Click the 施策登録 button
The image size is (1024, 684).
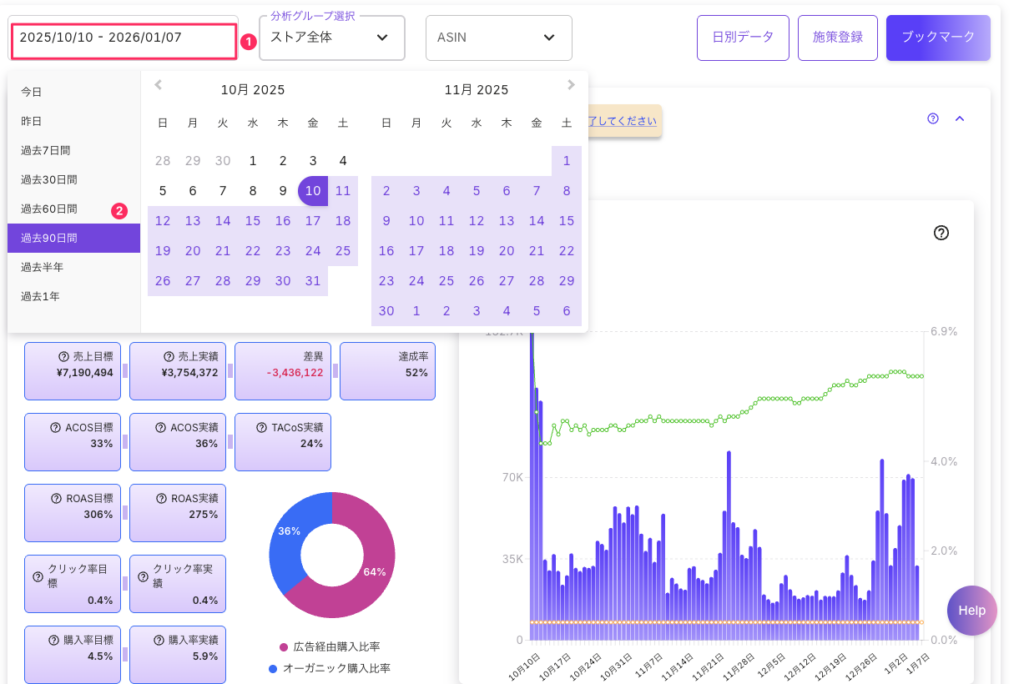[837, 37]
